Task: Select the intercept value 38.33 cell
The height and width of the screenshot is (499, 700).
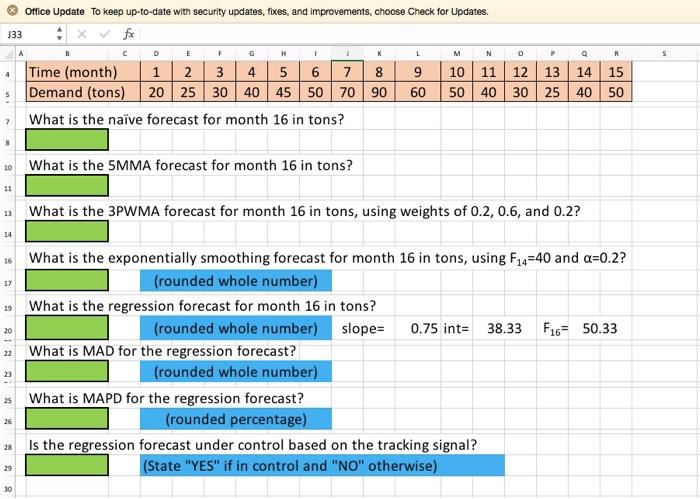Action: [x=504, y=329]
